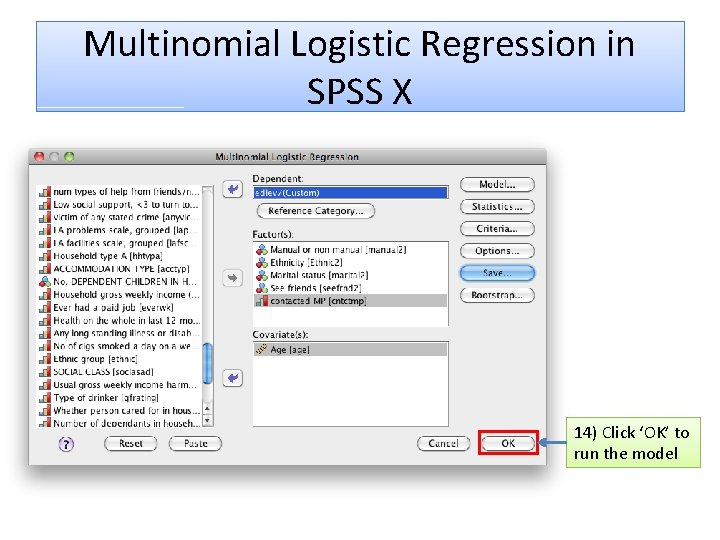This screenshot has height=540, width=720.
Task: Click the Reference Category... button
Action: 316,211
